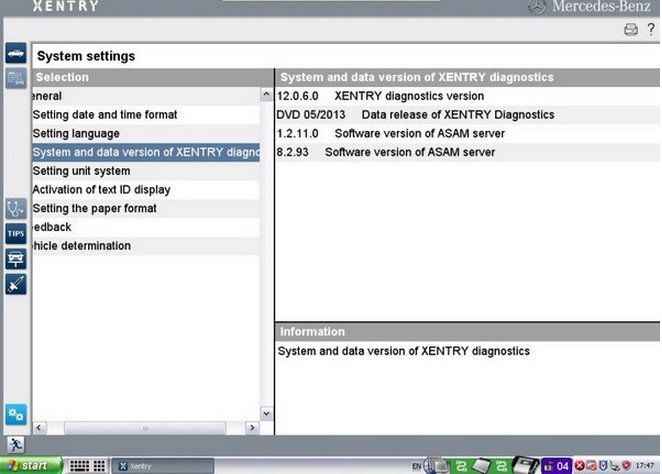
Task: Click the multiplexer device tray icon
Action: (x=526, y=465)
